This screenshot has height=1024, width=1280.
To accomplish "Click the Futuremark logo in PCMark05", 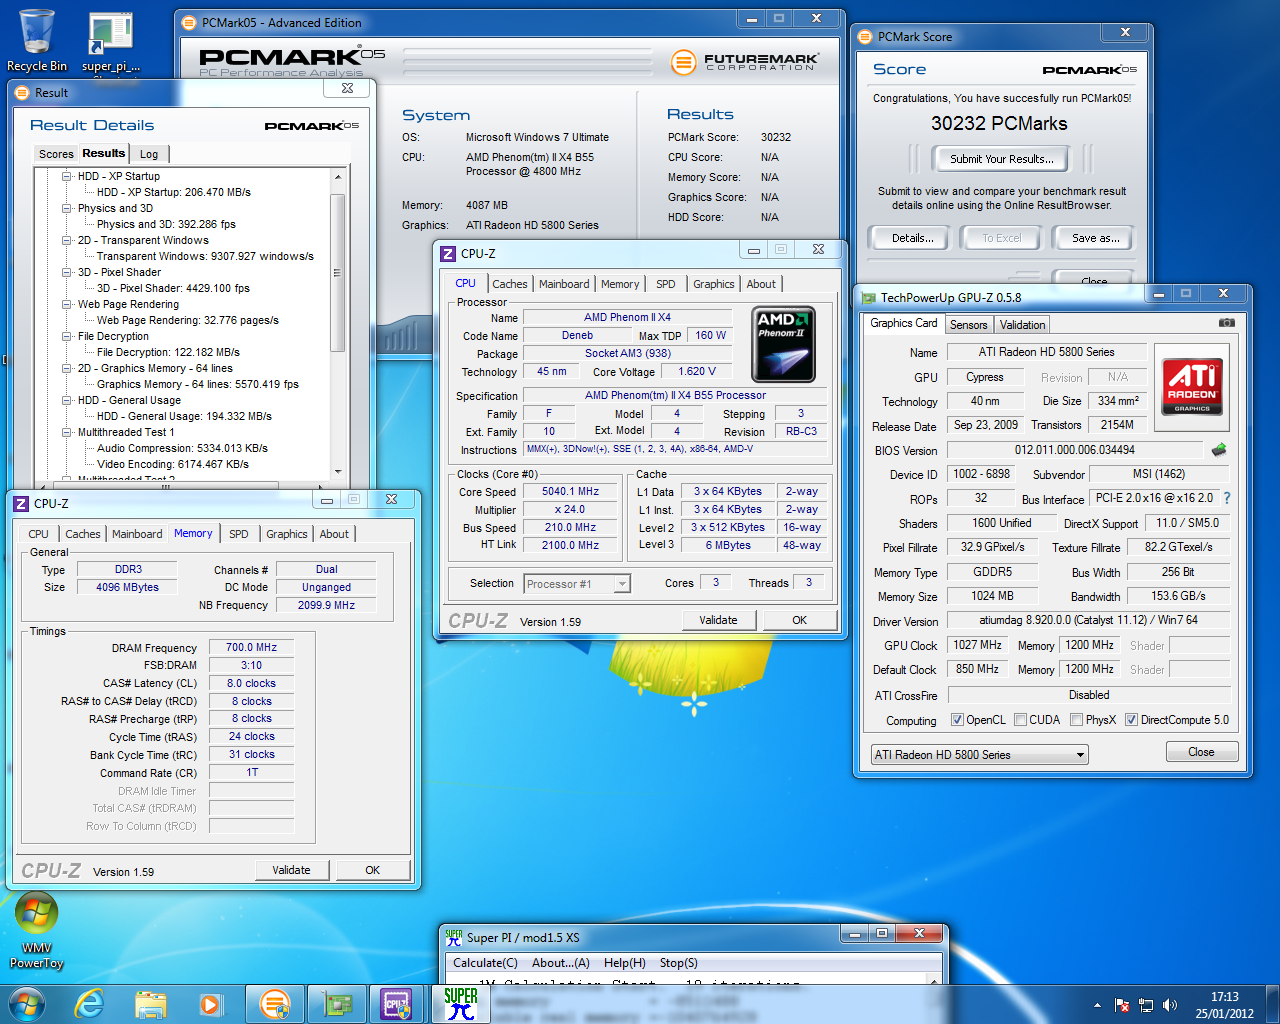I will pyautogui.click(x=745, y=62).
